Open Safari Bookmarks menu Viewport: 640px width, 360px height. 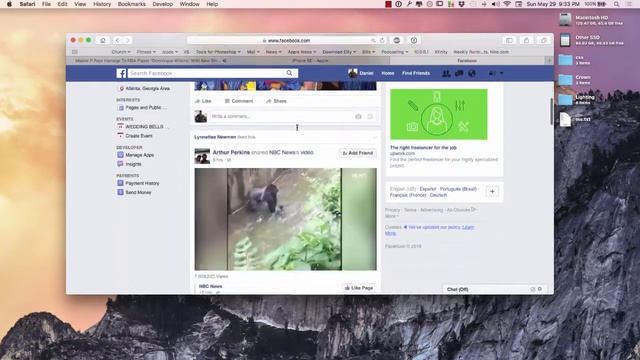click(131, 4)
